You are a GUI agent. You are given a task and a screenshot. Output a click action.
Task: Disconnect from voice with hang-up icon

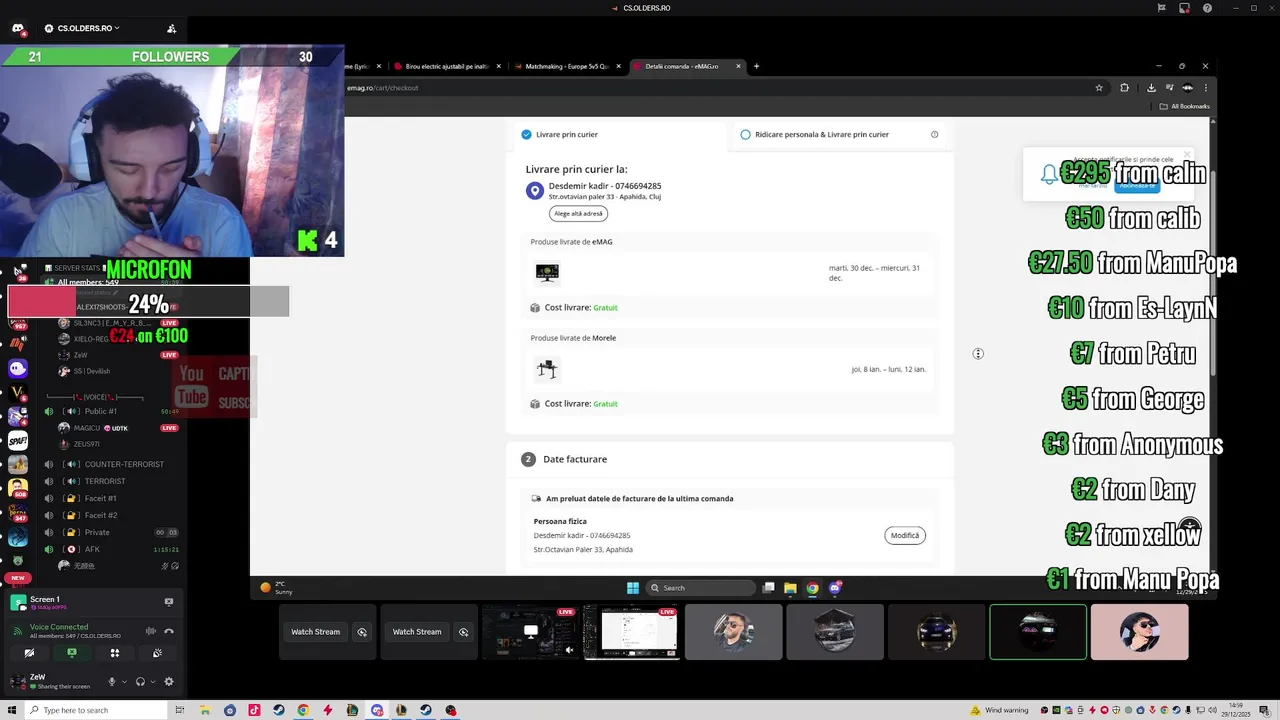pos(169,631)
